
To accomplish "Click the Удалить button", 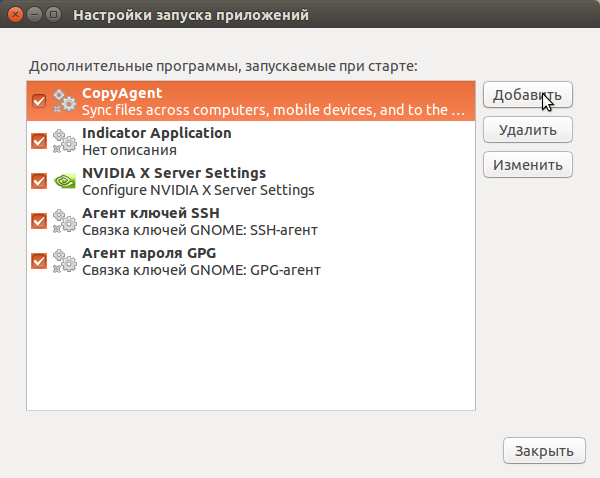I will 528,130.
